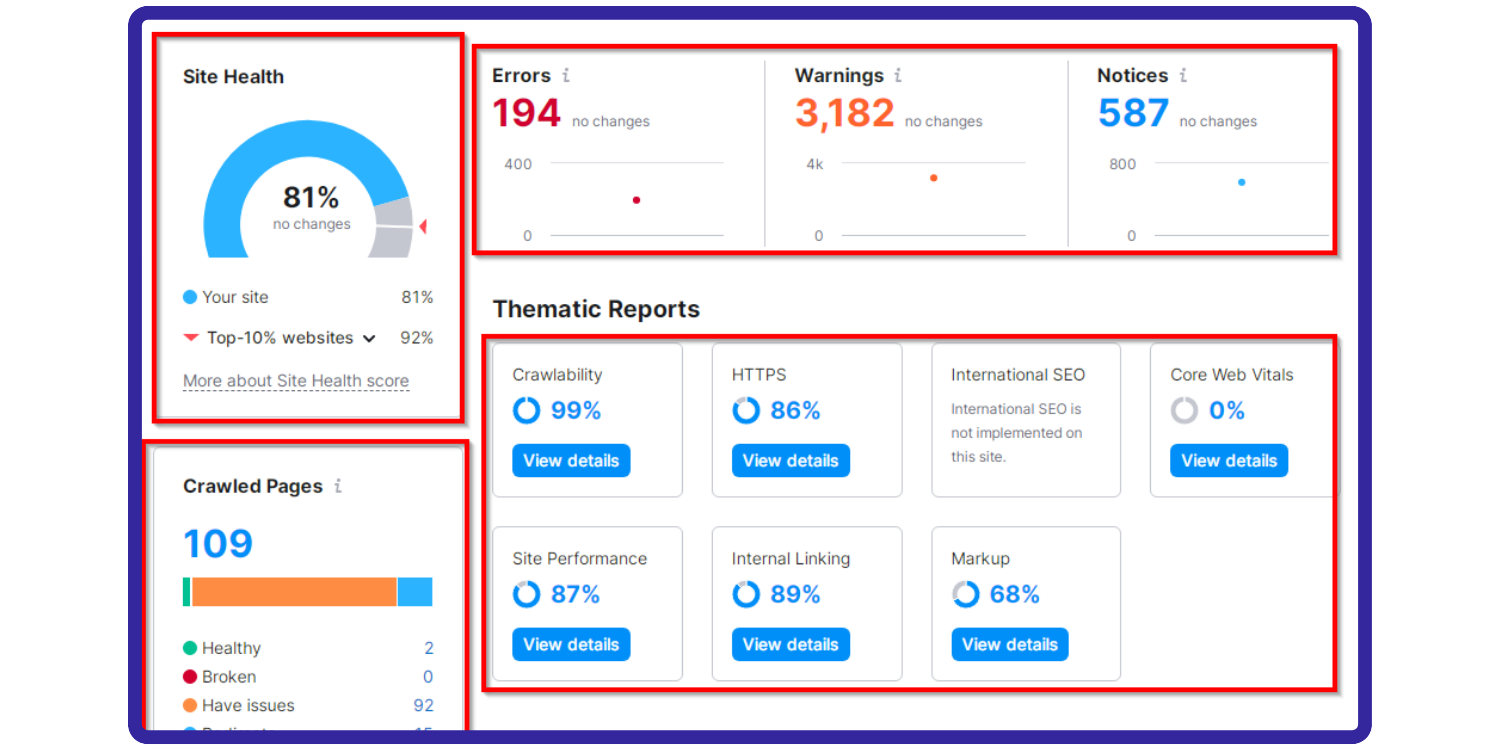This screenshot has width=1500, height=750.
Task: Click the Healthy pages count 2
Action: (429, 648)
